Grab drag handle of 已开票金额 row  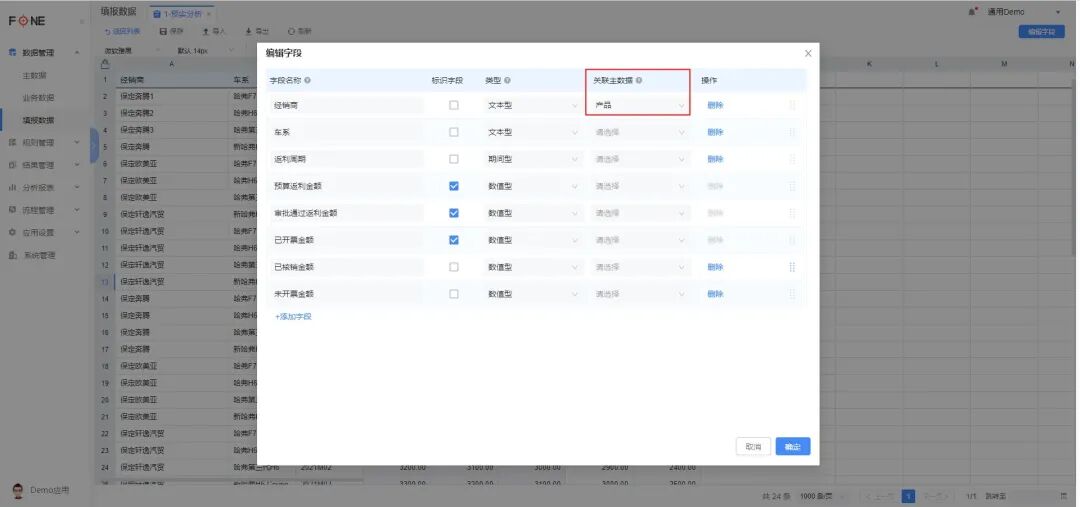click(x=792, y=240)
